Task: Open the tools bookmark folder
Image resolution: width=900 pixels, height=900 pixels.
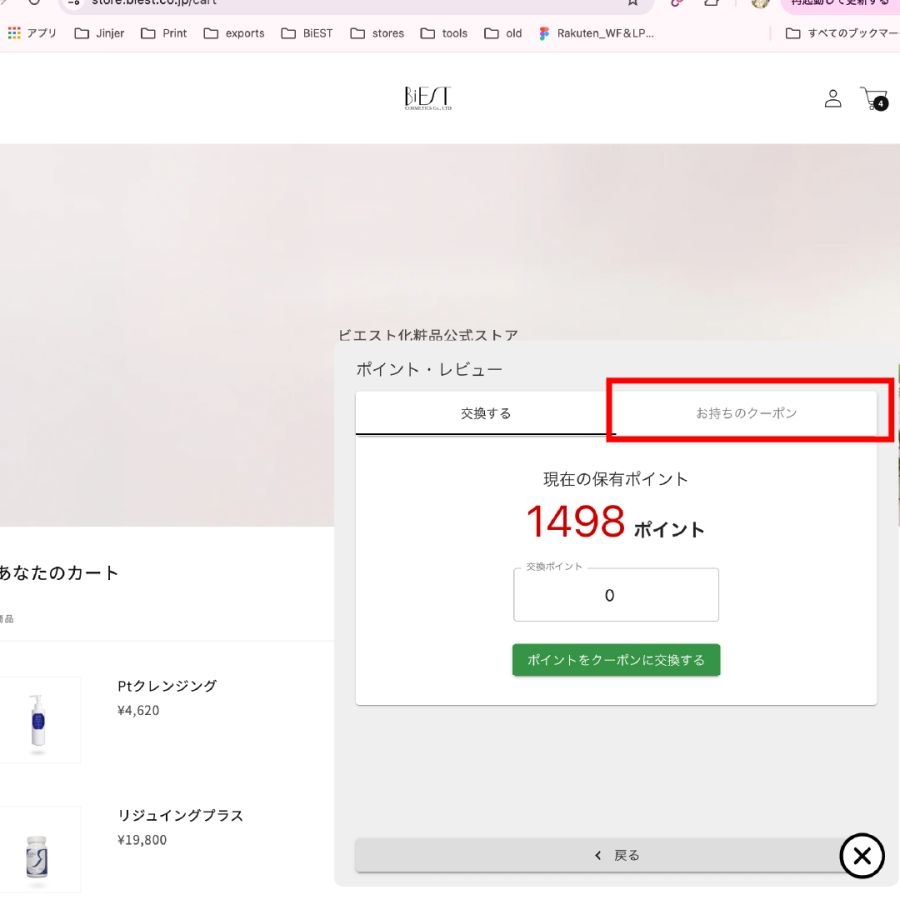Action: [444, 33]
